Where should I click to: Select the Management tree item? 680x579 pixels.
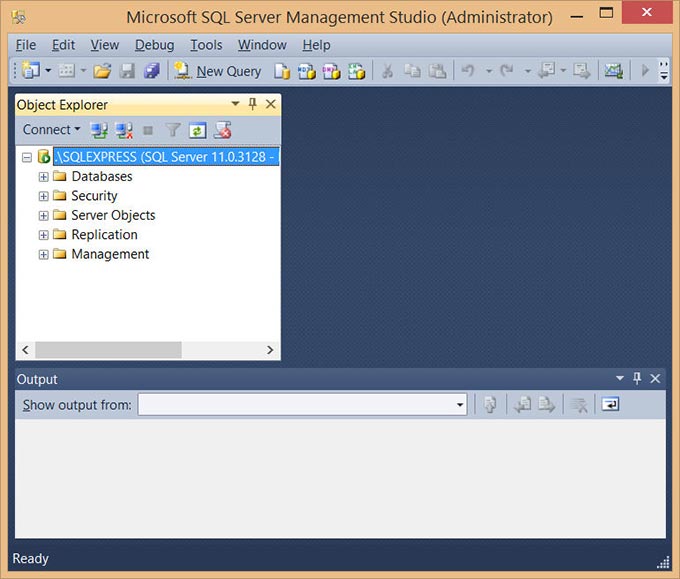point(110,254)
